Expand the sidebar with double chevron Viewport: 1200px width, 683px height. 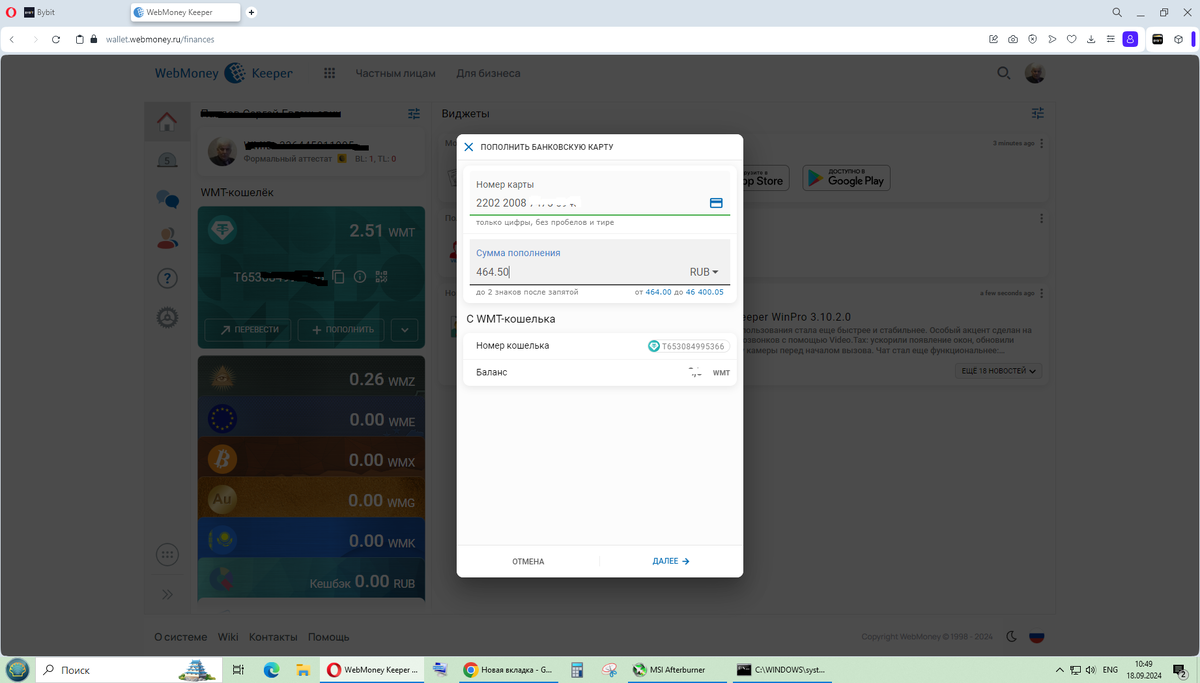pos(167,595)
